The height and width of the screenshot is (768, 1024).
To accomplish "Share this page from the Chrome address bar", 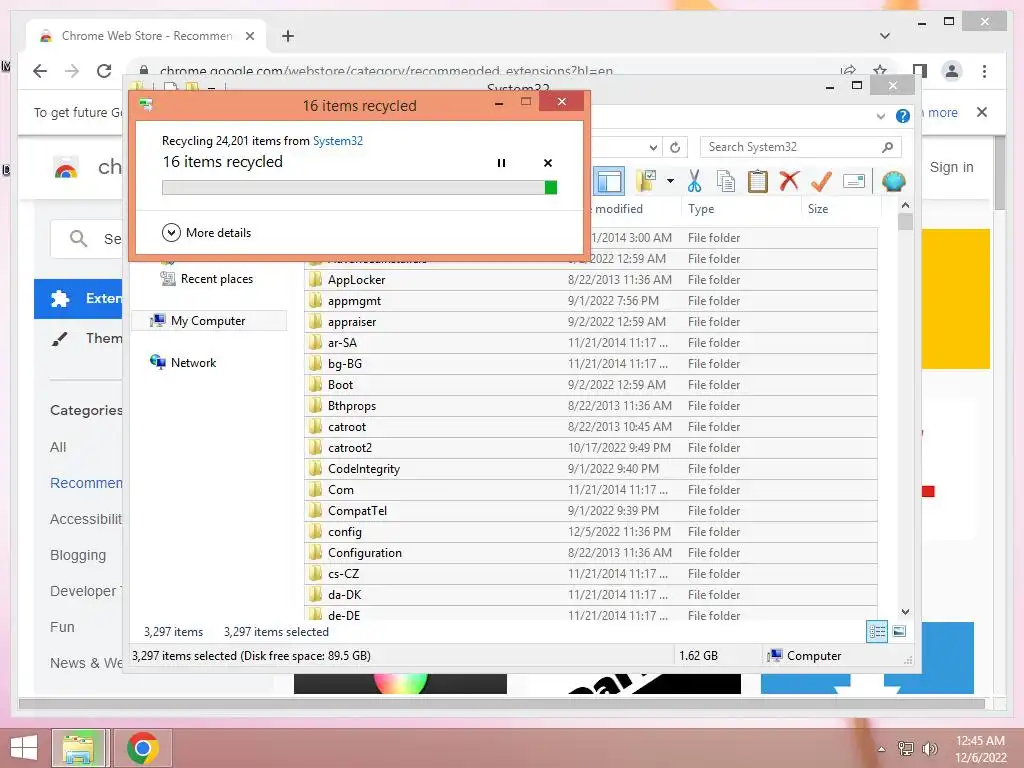I will (848, 71).
